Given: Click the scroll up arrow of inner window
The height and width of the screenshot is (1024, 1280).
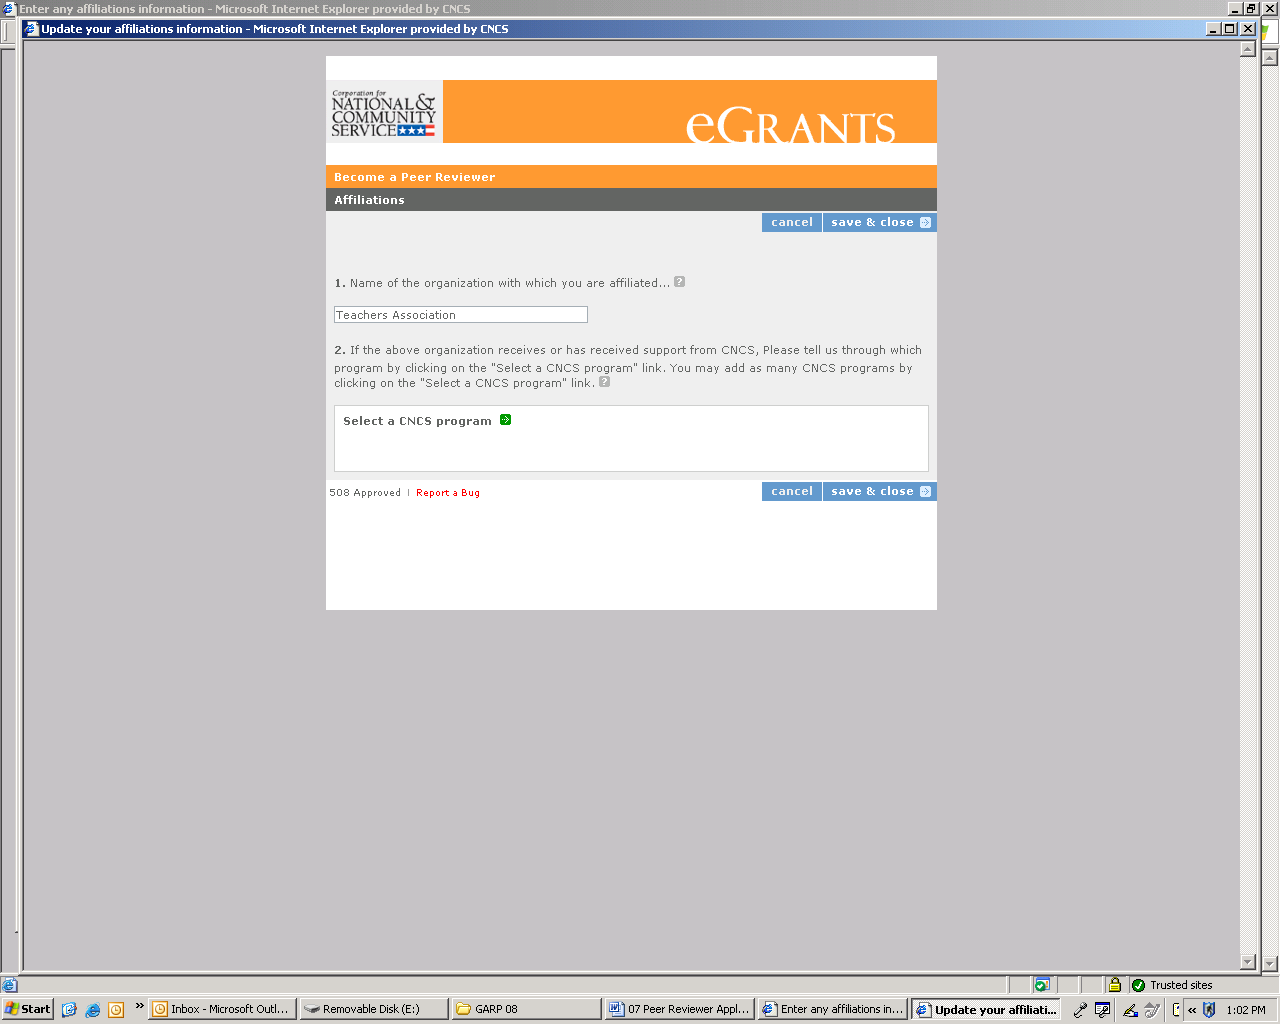Looking at the screenshot, I should (1248, 49).
